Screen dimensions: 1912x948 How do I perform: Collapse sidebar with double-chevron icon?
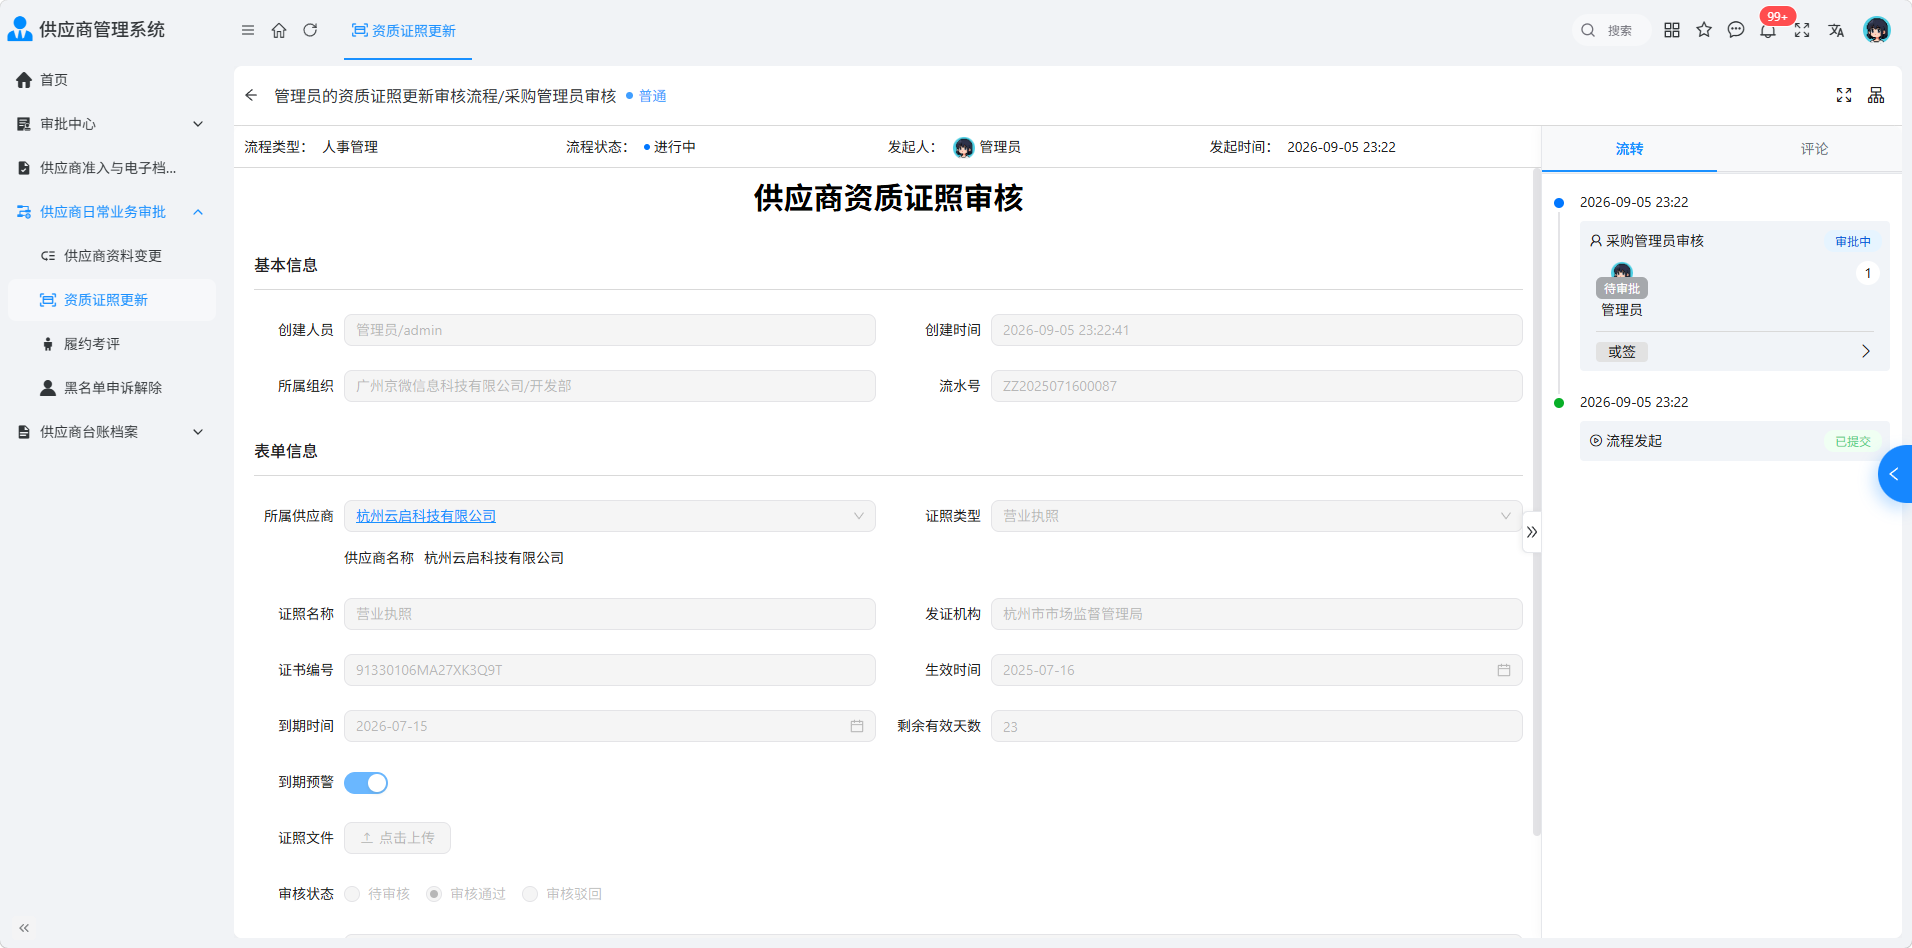point(24,928)
